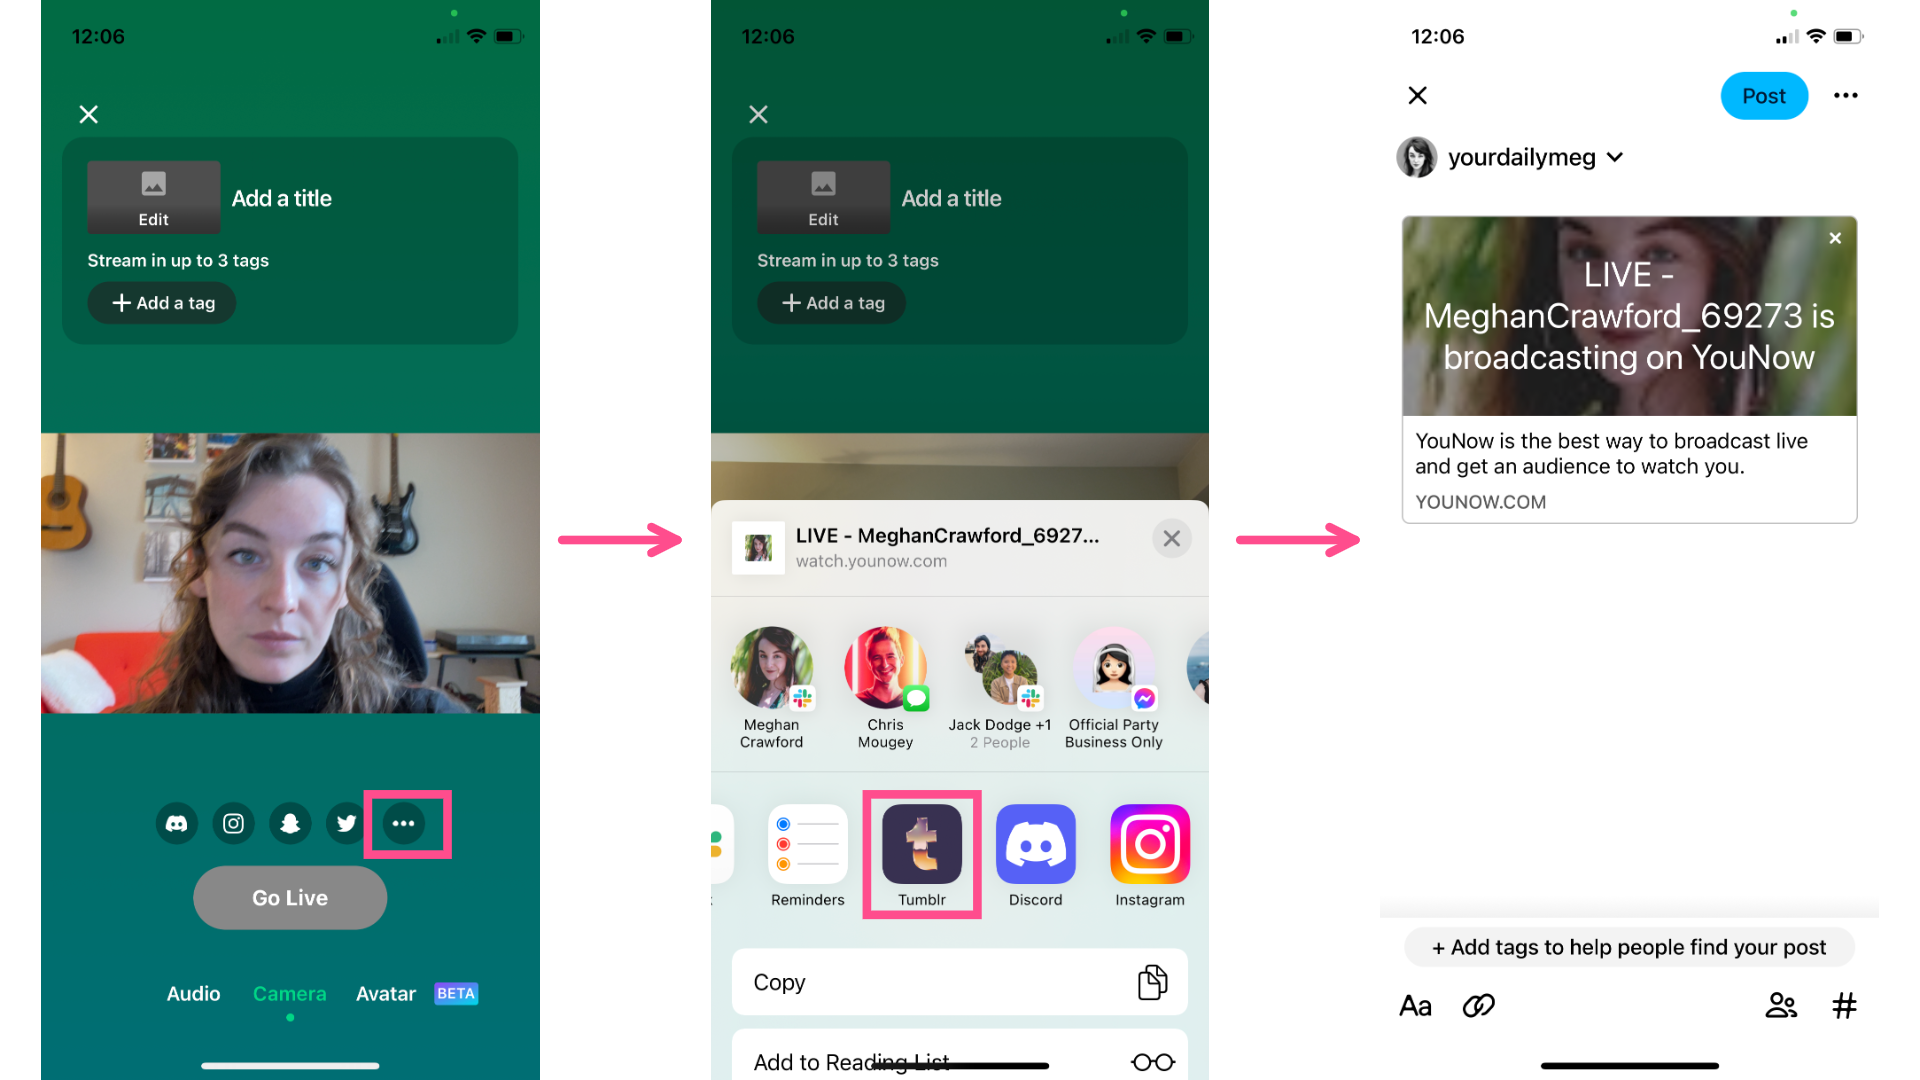Tap the Snapchat icon on YouNow
This screenshot has width=1920, height=1080.
pos(289,824)
